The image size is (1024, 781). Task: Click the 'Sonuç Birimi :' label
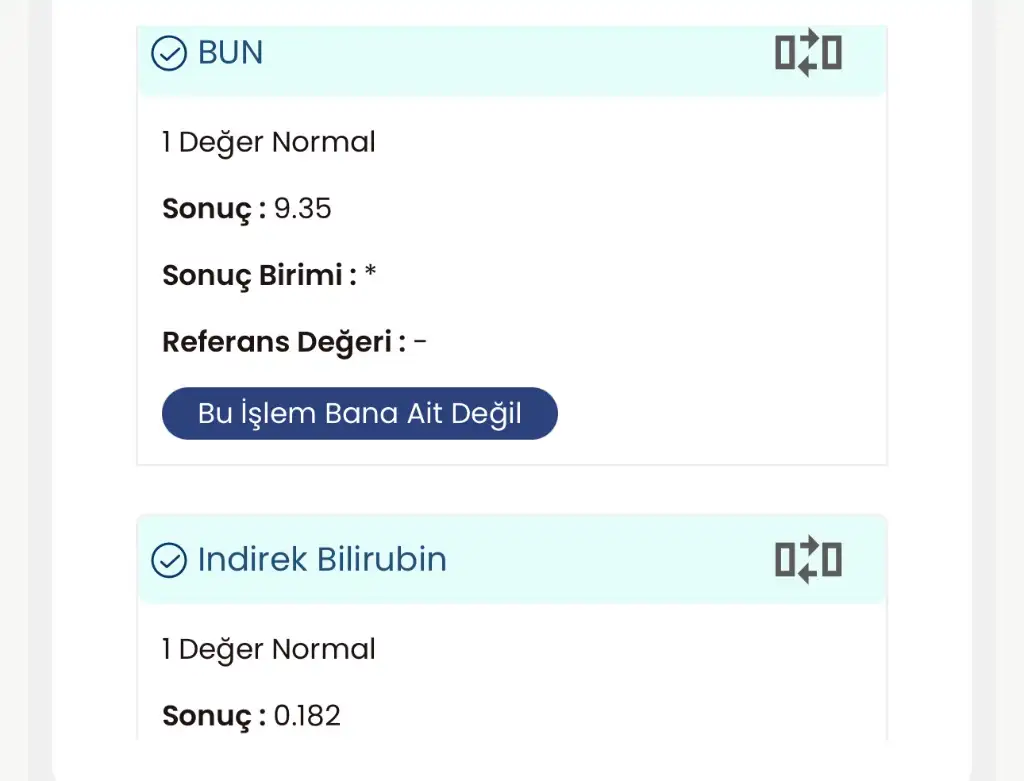(259, 275)
